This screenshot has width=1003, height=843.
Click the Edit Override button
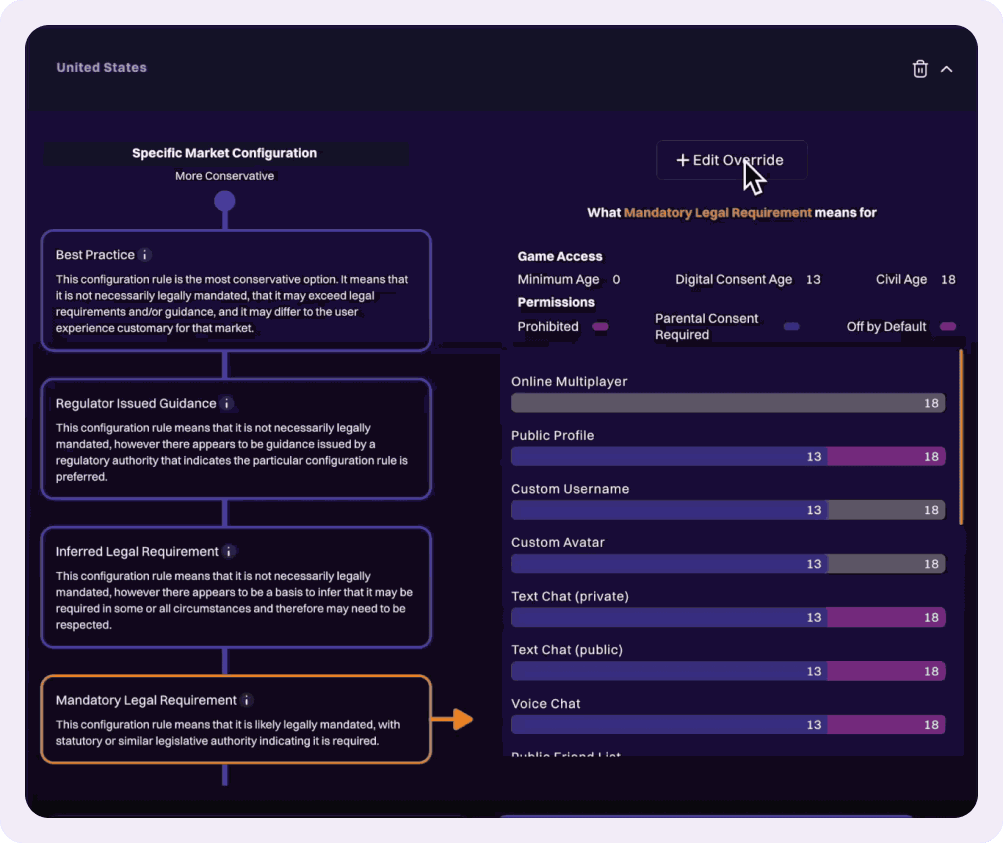coord(731,160)
